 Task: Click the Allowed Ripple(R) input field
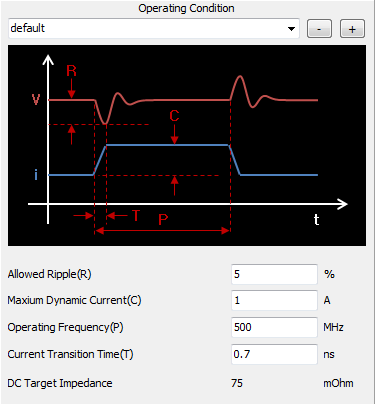[274, 274]
